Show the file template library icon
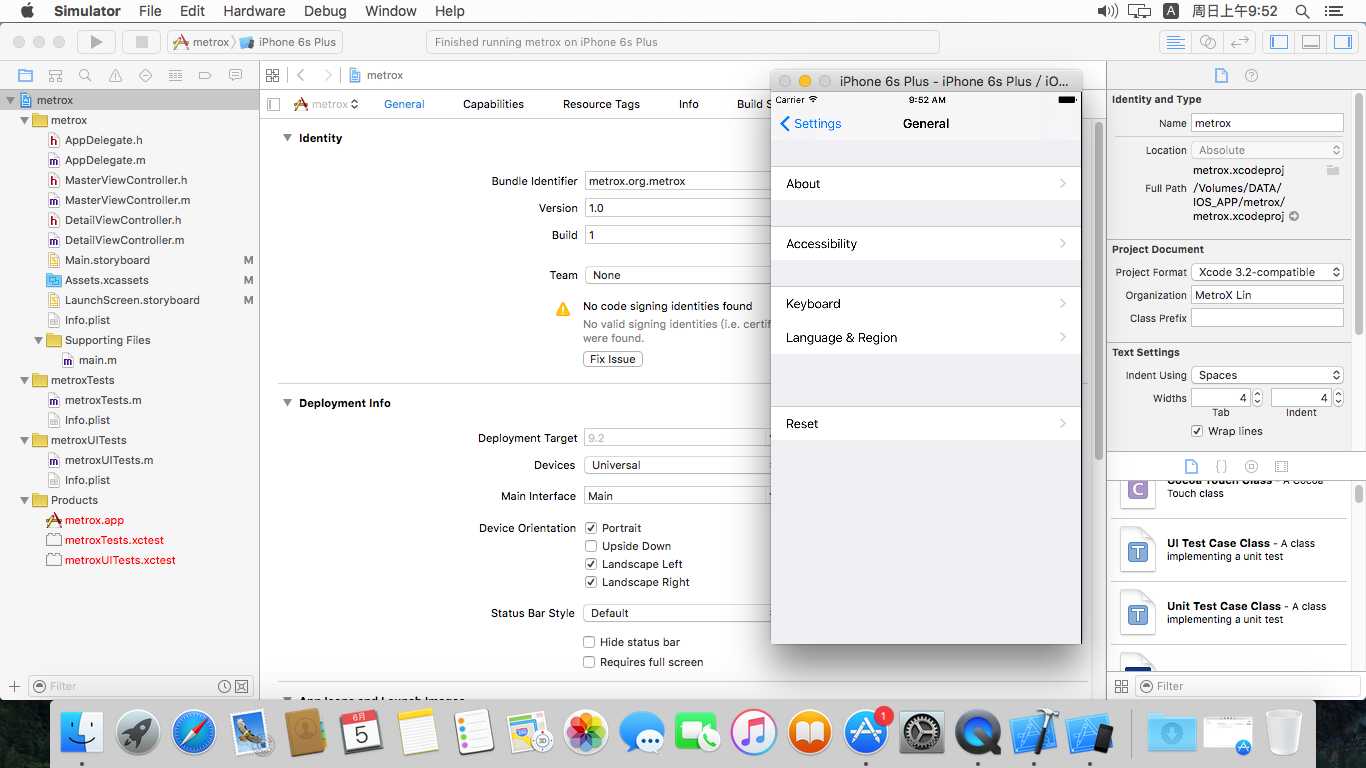Image resolution: width=1366 pixels, height=768 pixels. [x=1191, y=467]
